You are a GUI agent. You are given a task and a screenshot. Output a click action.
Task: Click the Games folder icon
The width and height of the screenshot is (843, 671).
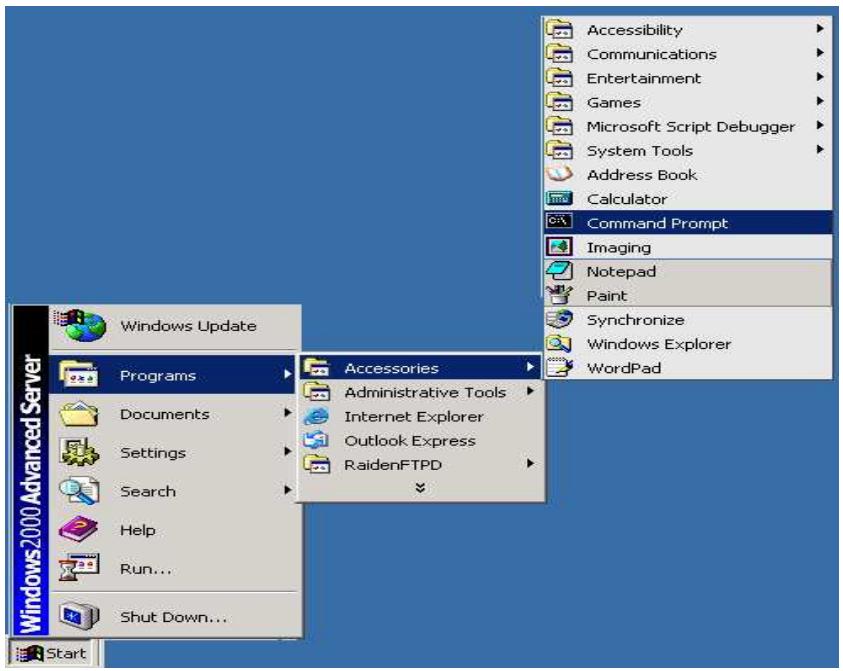[559, 102]
